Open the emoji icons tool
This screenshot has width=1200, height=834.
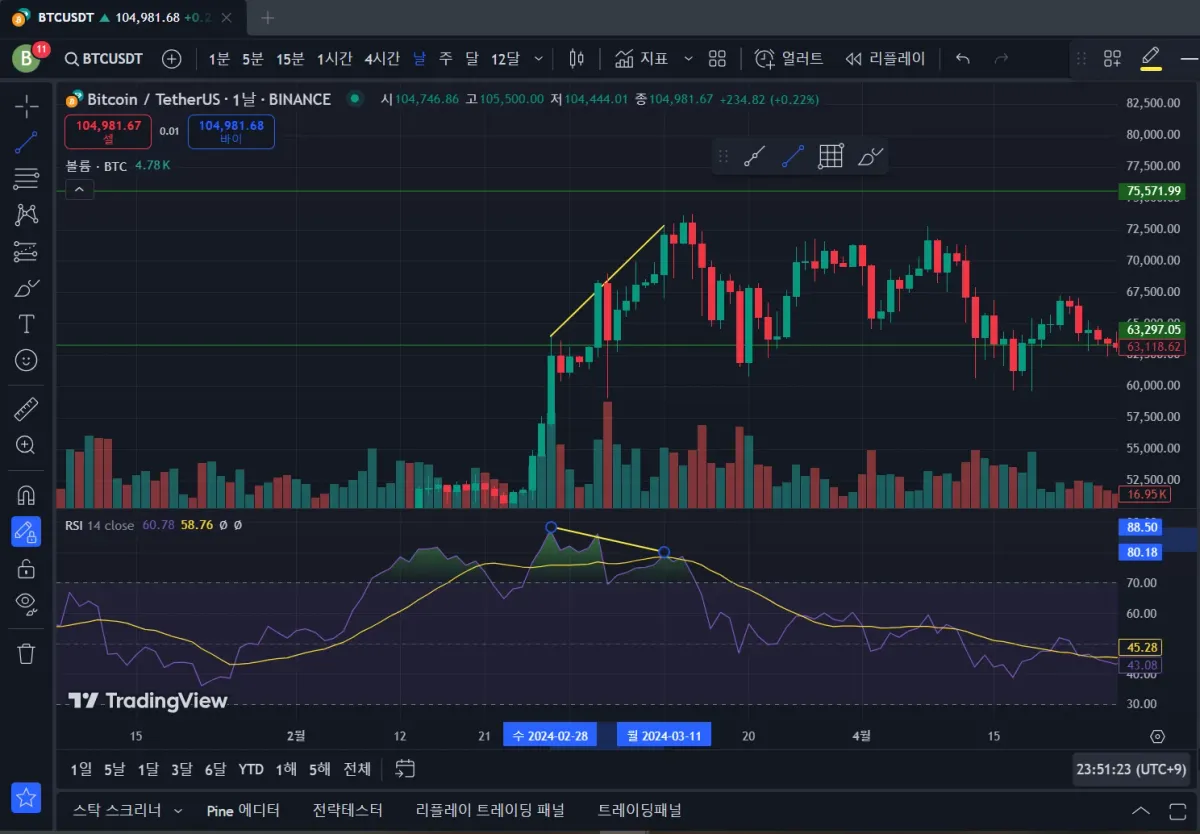[26, 359]
